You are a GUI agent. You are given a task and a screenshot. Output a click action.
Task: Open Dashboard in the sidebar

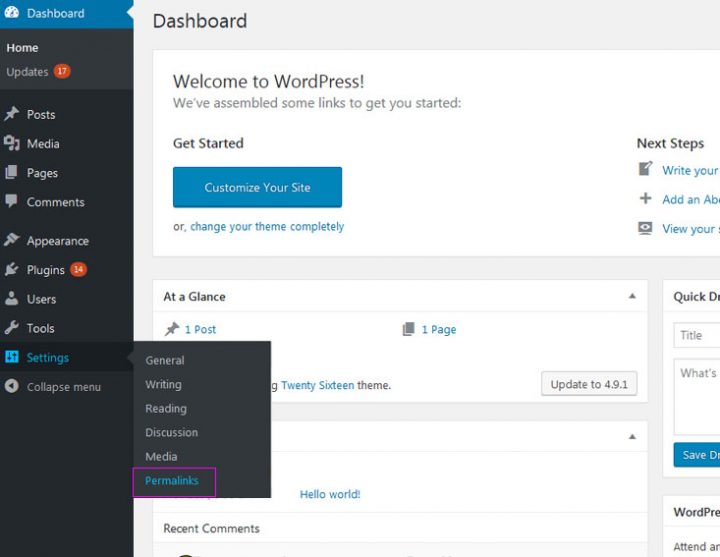(56, 13)
